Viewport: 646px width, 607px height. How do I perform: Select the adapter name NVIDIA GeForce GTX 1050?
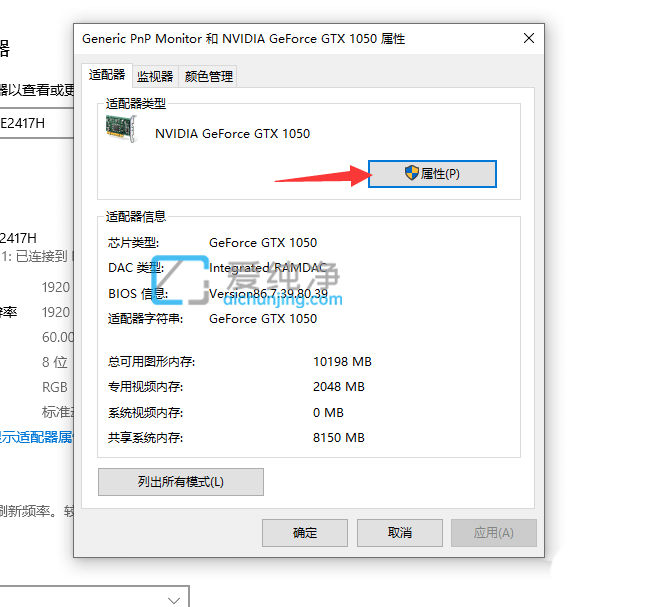tap(232, 134)
